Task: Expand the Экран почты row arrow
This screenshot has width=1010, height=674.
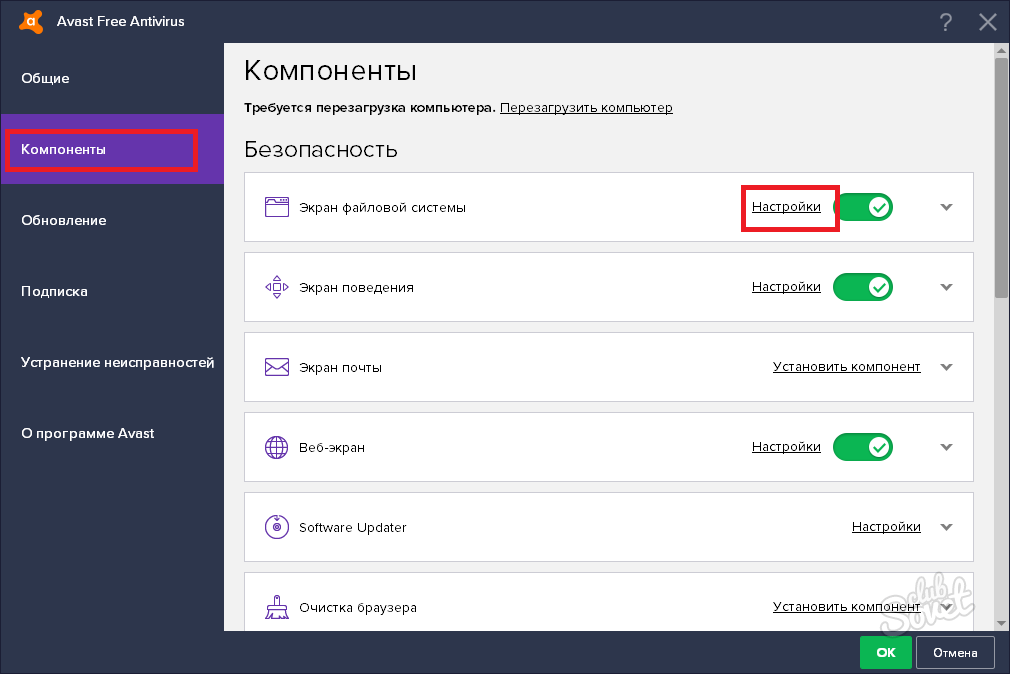Action: pos(947,367)
